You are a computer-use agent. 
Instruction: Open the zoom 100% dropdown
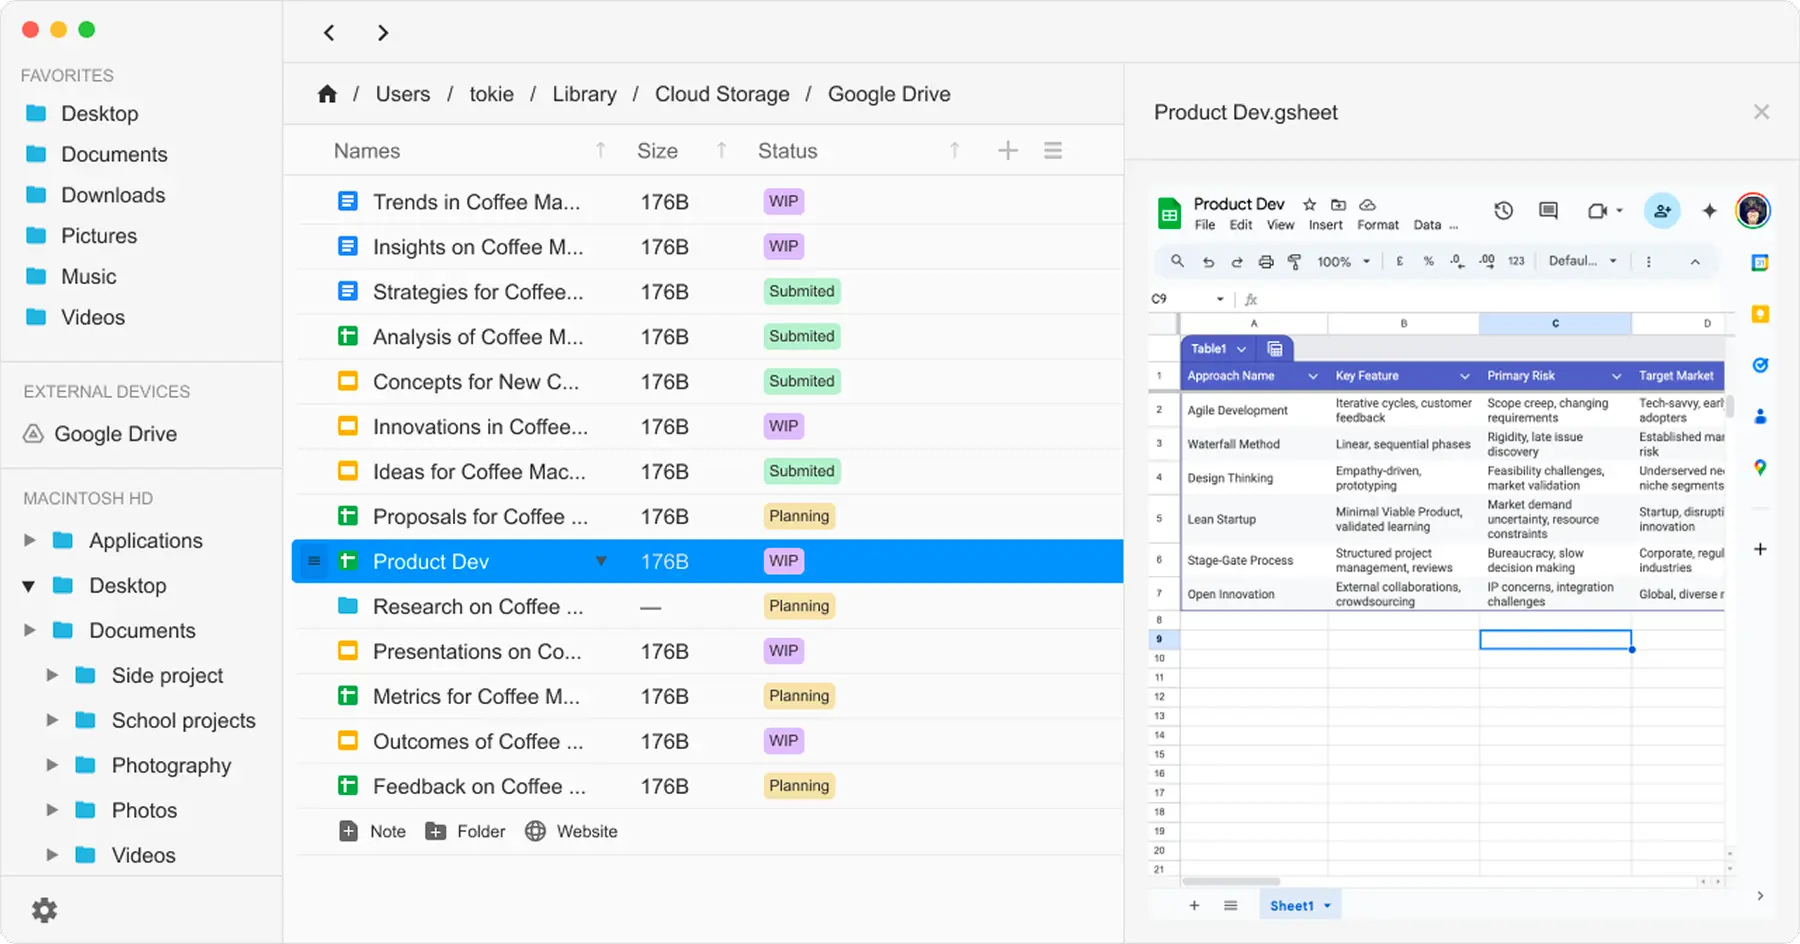1342,262
